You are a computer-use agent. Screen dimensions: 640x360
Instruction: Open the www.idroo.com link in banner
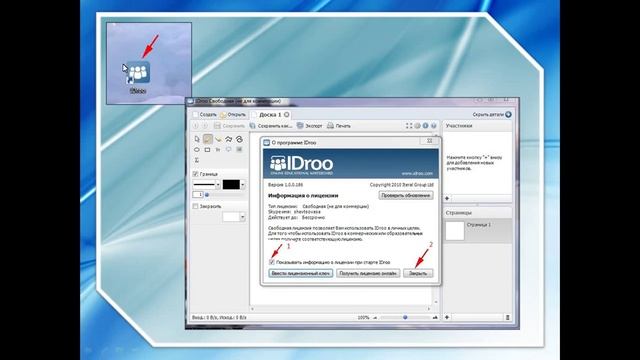coord(417,173)
